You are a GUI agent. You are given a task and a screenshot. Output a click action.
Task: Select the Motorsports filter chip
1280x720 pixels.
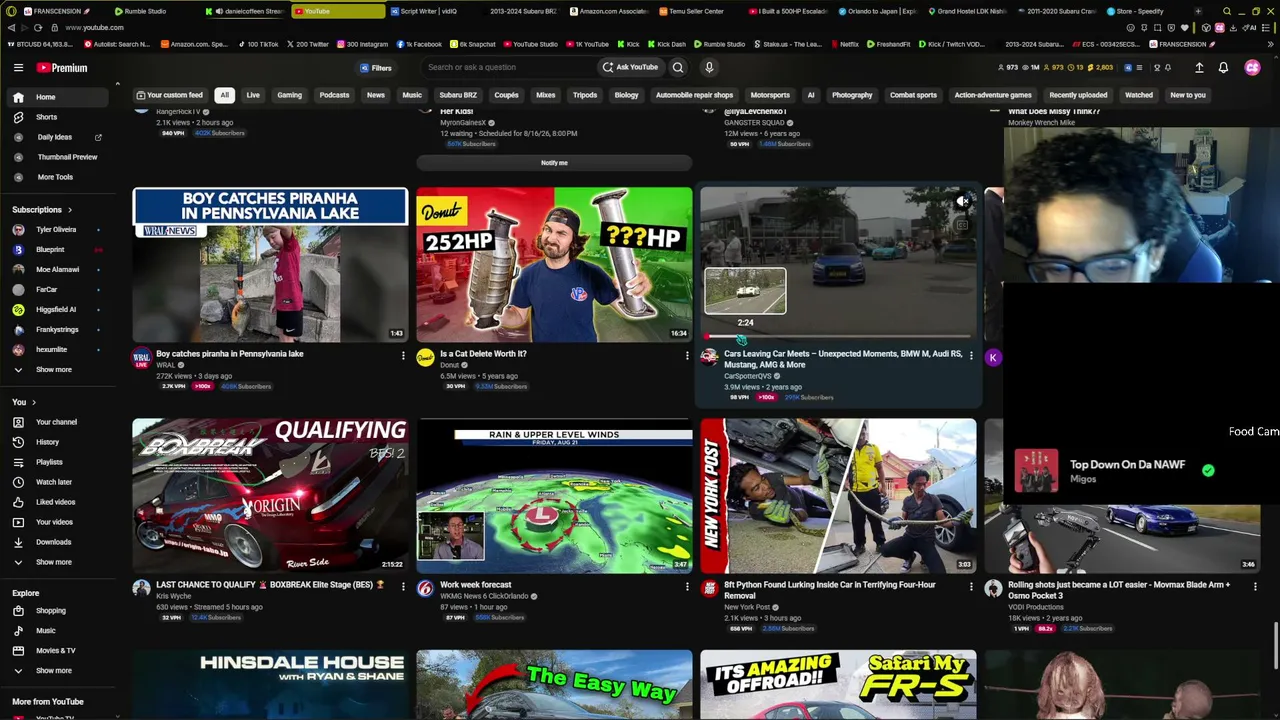[x=770, y=95]
